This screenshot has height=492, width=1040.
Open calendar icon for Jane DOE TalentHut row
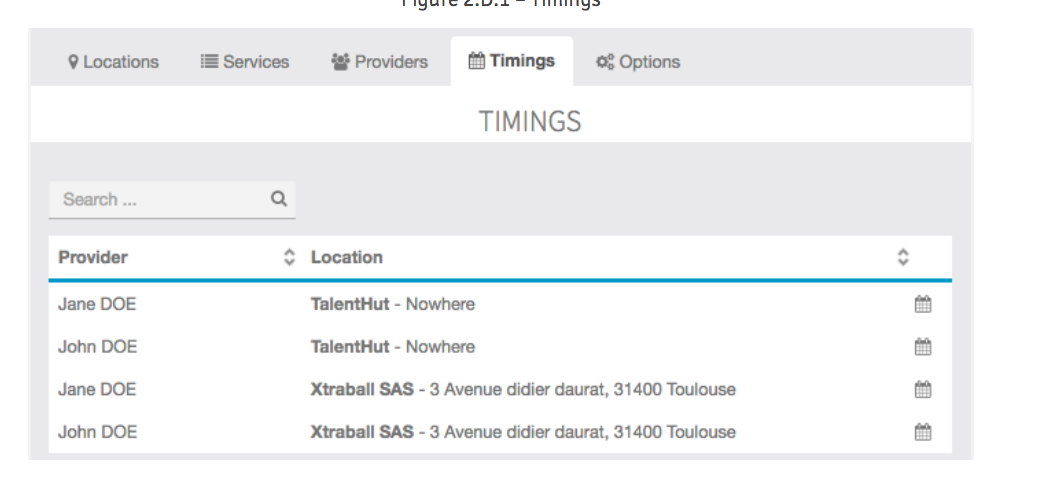pyautogui.click(x=922, y=305)
